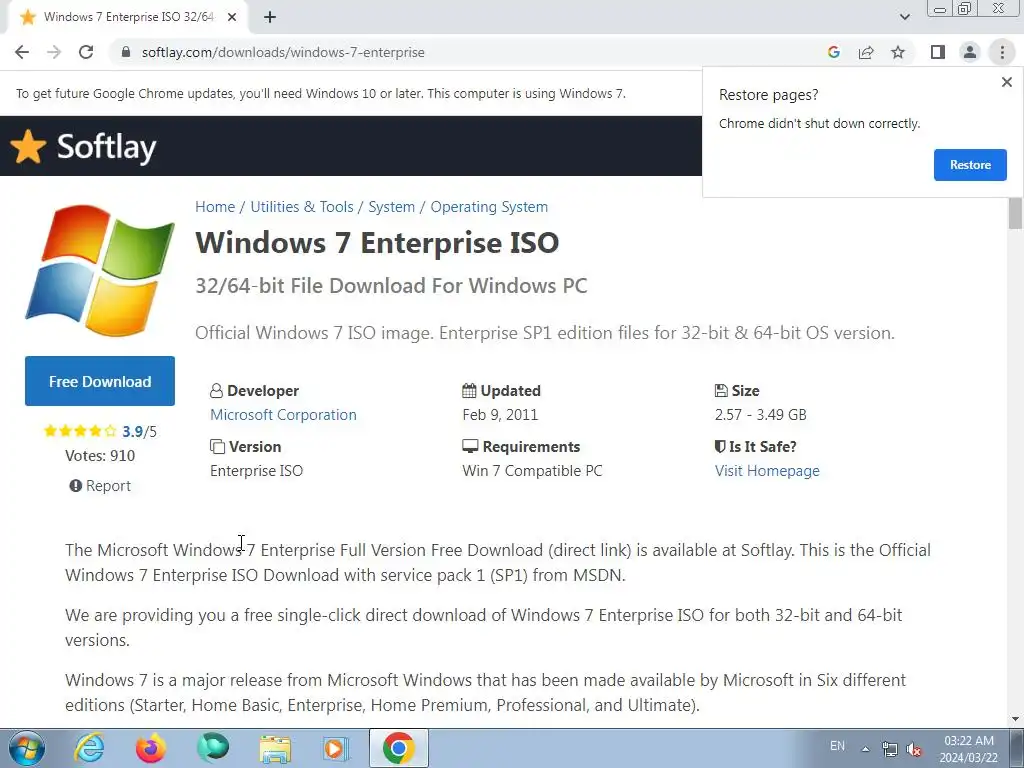The width and height of the screenshot is (1024, 768).
Task: Click the network tray icon
Action: coord(889,749)
